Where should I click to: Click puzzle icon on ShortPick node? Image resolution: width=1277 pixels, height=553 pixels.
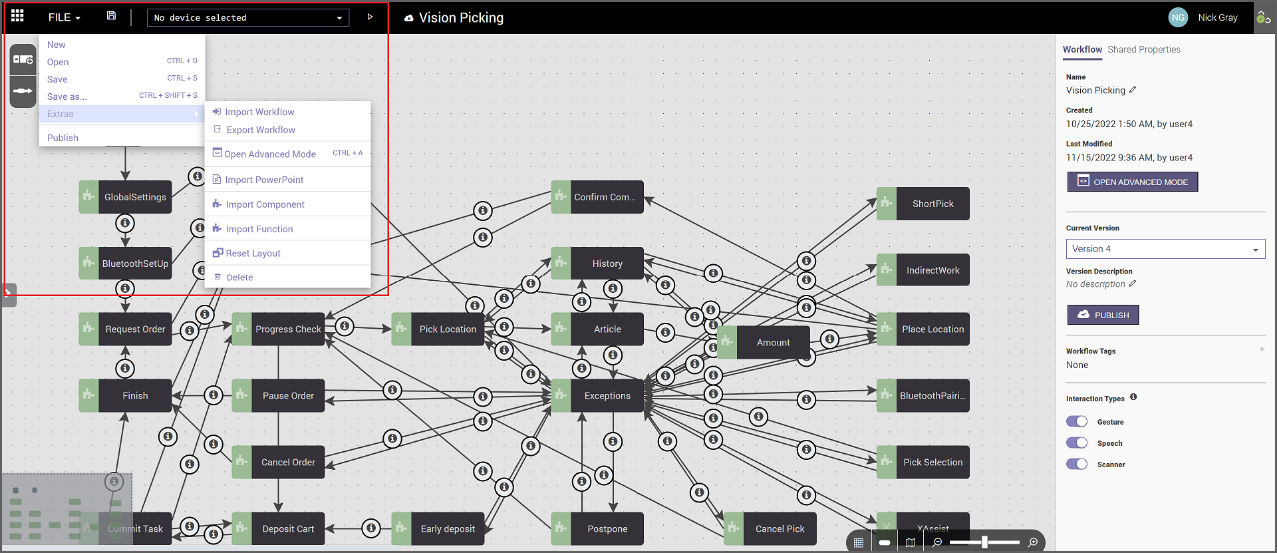pyautogui.click(x=887, y=203)
